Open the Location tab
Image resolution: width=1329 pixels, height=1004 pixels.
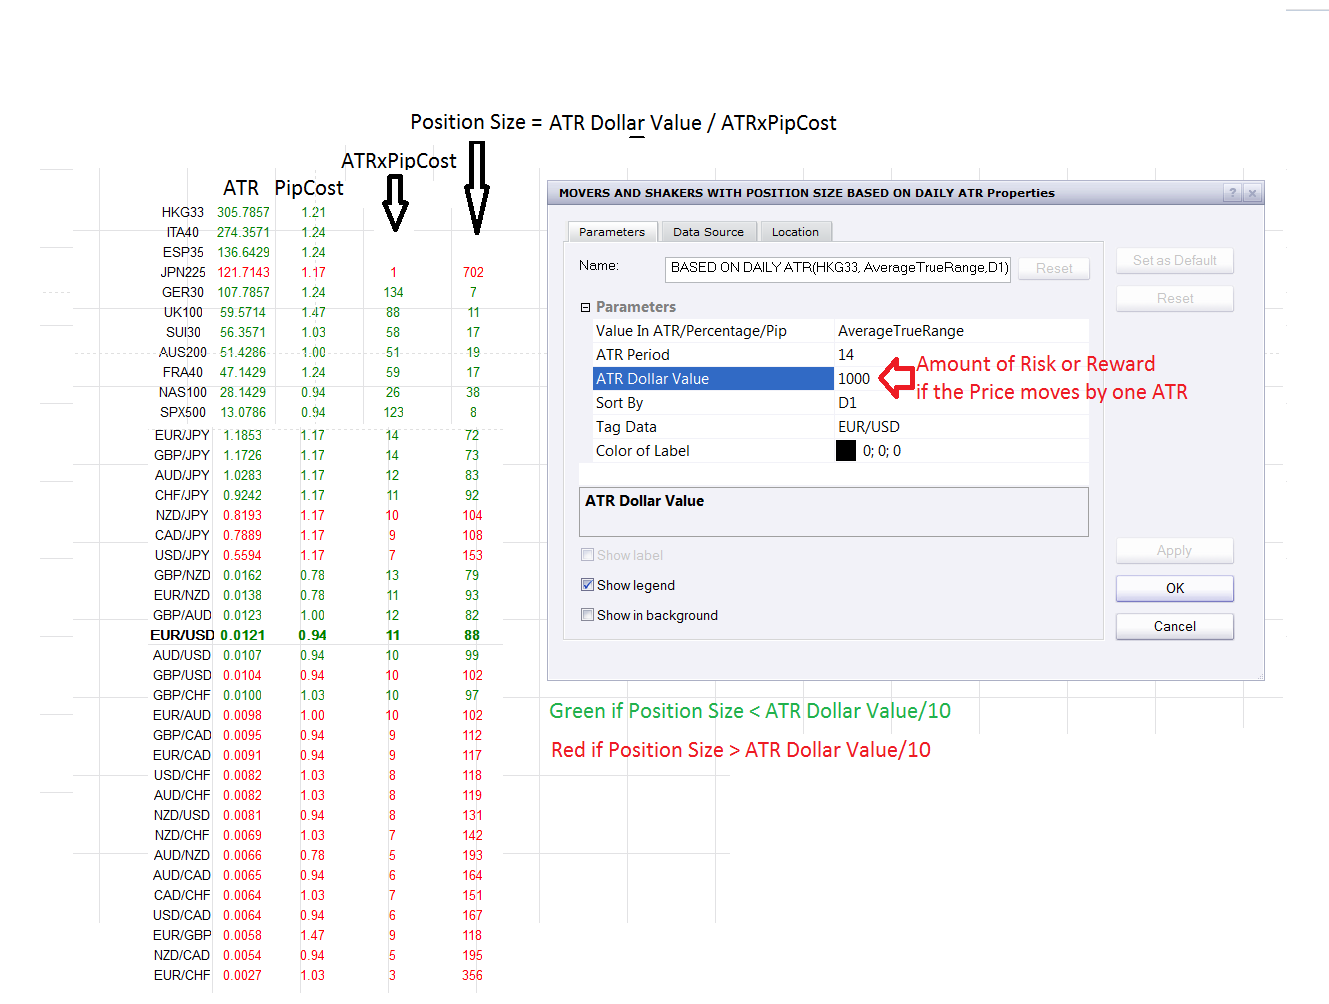pos(795,232)
